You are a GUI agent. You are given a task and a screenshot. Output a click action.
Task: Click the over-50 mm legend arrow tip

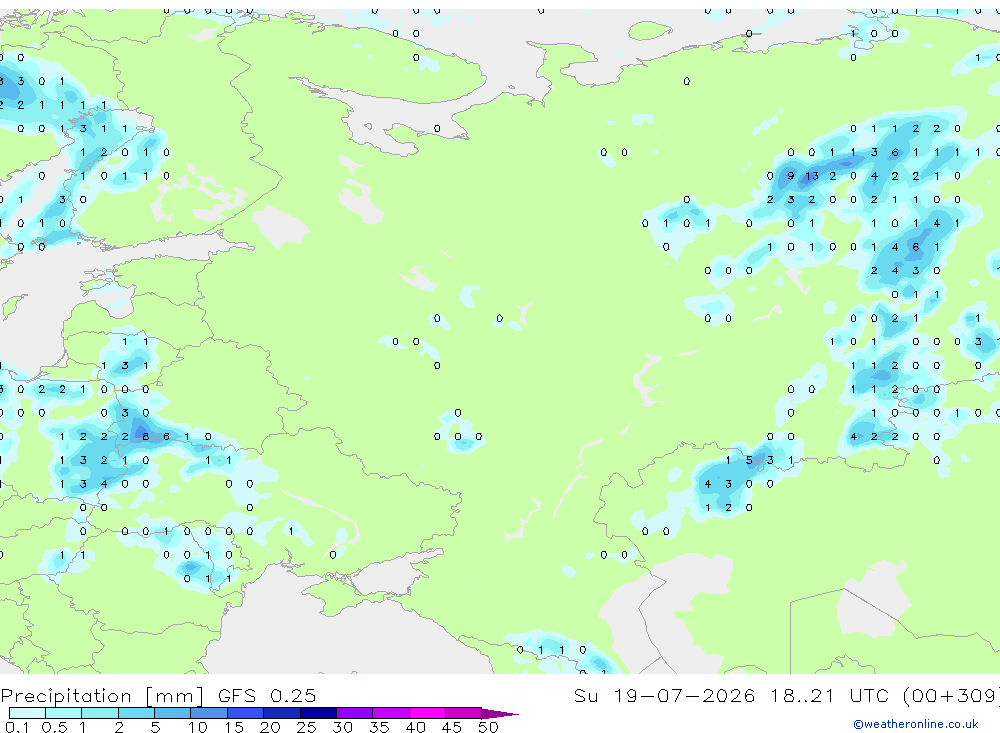tap(499, 714)
